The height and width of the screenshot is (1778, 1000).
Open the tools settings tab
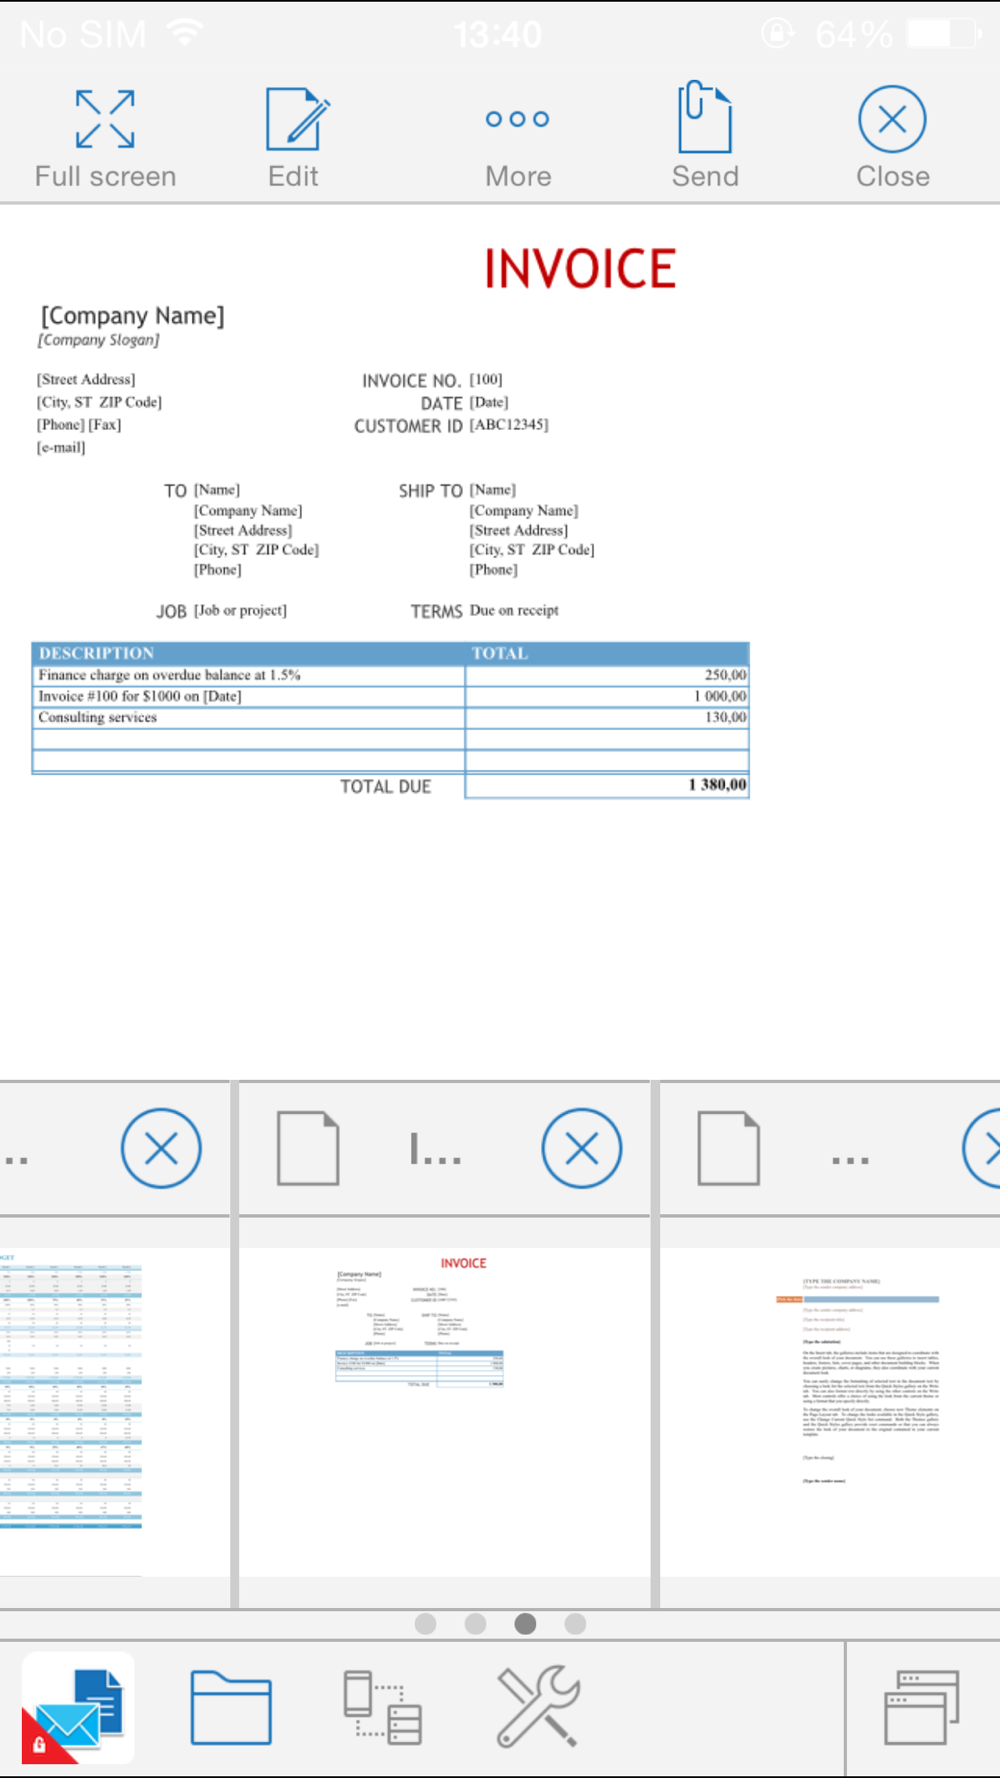[537, 1708]
